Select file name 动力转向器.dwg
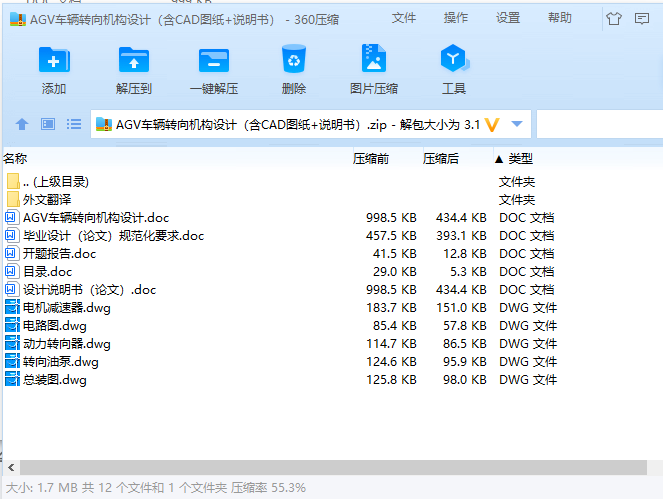Screen dimensions: 663x499 pyautogui.click(x=66, y=343)
